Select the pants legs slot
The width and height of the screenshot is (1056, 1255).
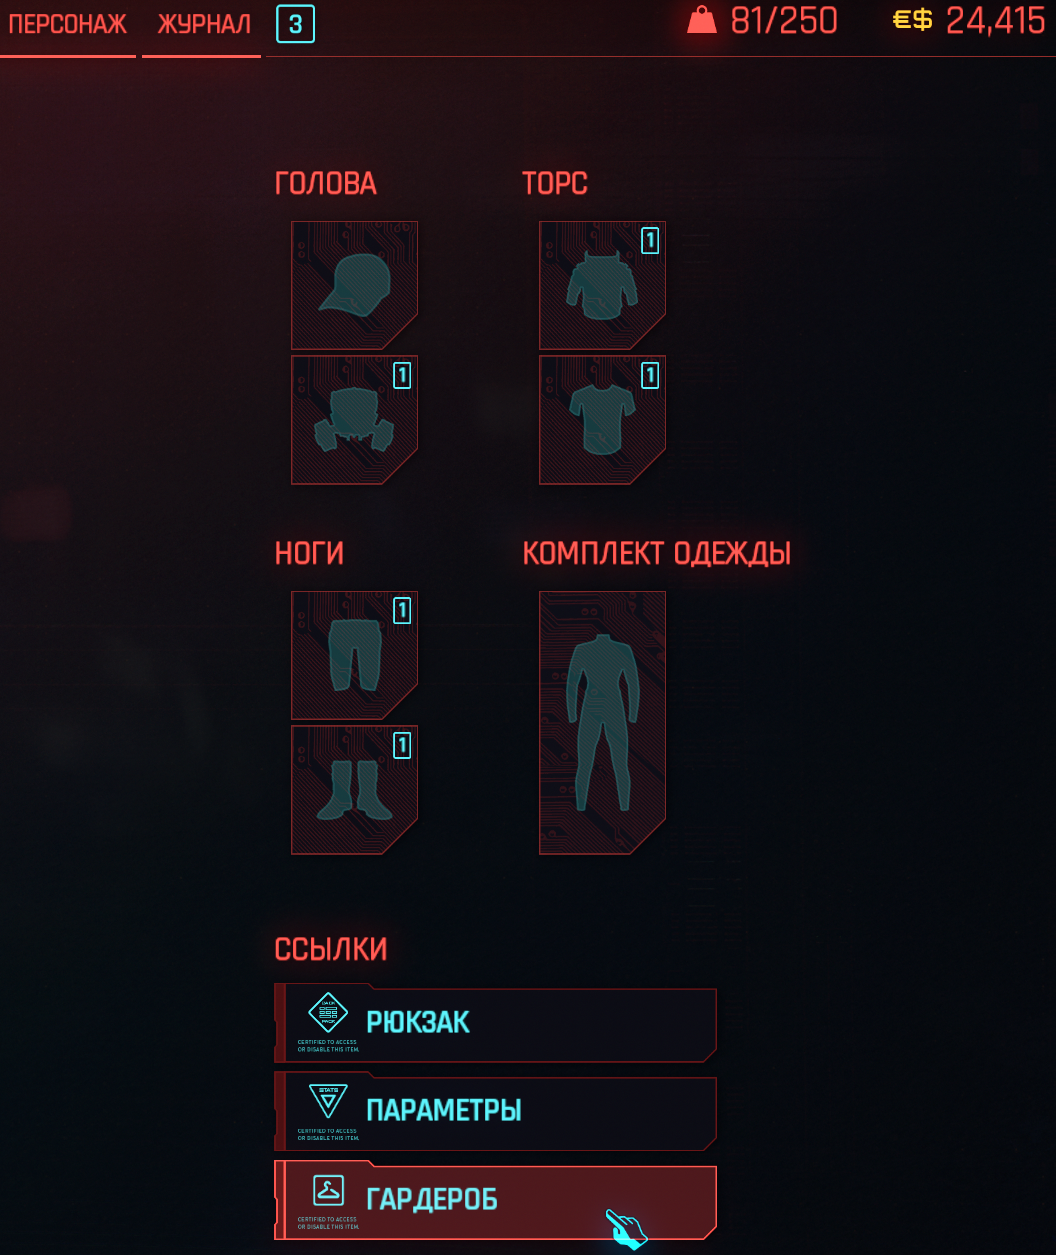click(x=354, y=655)
